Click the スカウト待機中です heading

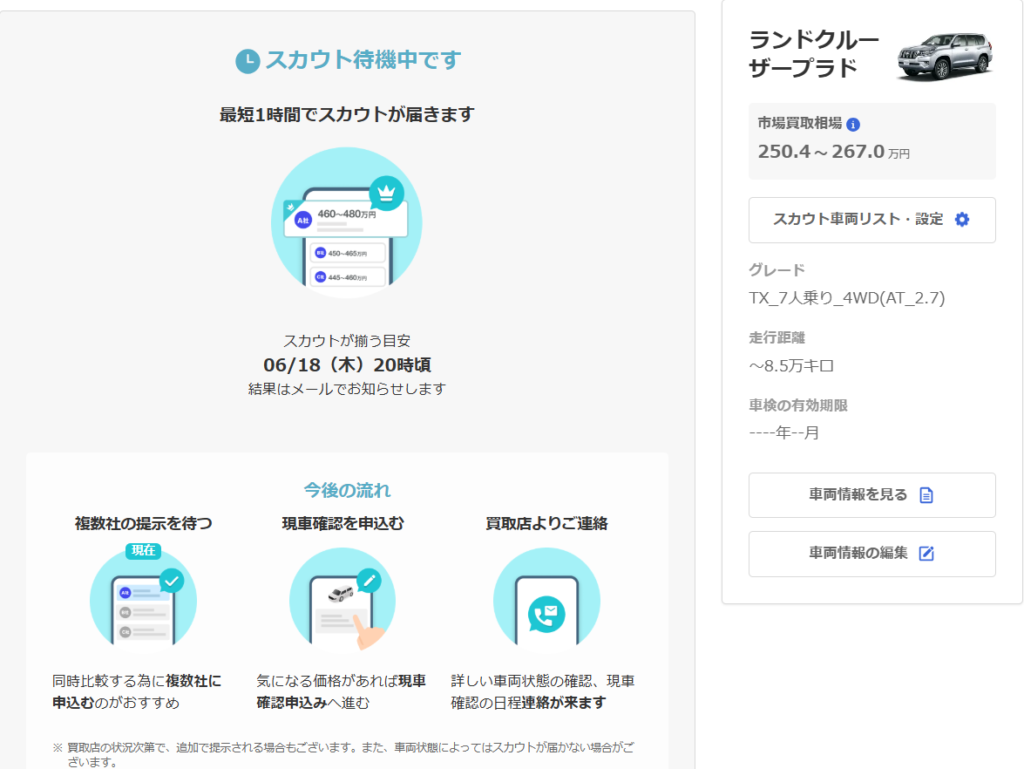pos(362,60)
